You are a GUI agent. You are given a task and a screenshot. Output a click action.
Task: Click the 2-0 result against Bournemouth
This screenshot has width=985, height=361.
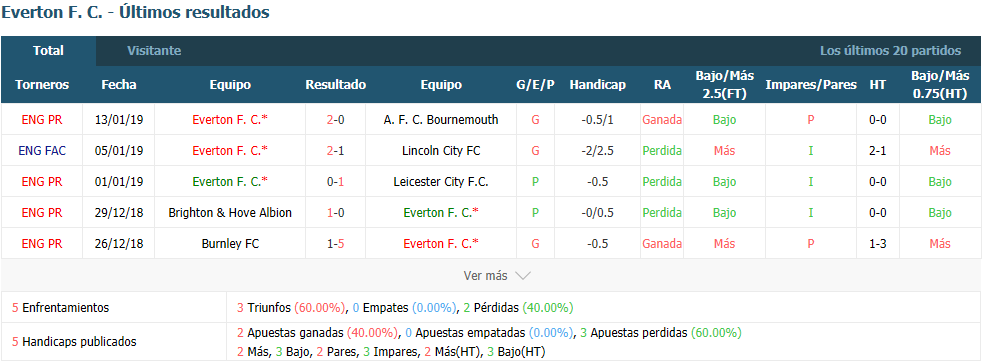click(x=335, y=119)
